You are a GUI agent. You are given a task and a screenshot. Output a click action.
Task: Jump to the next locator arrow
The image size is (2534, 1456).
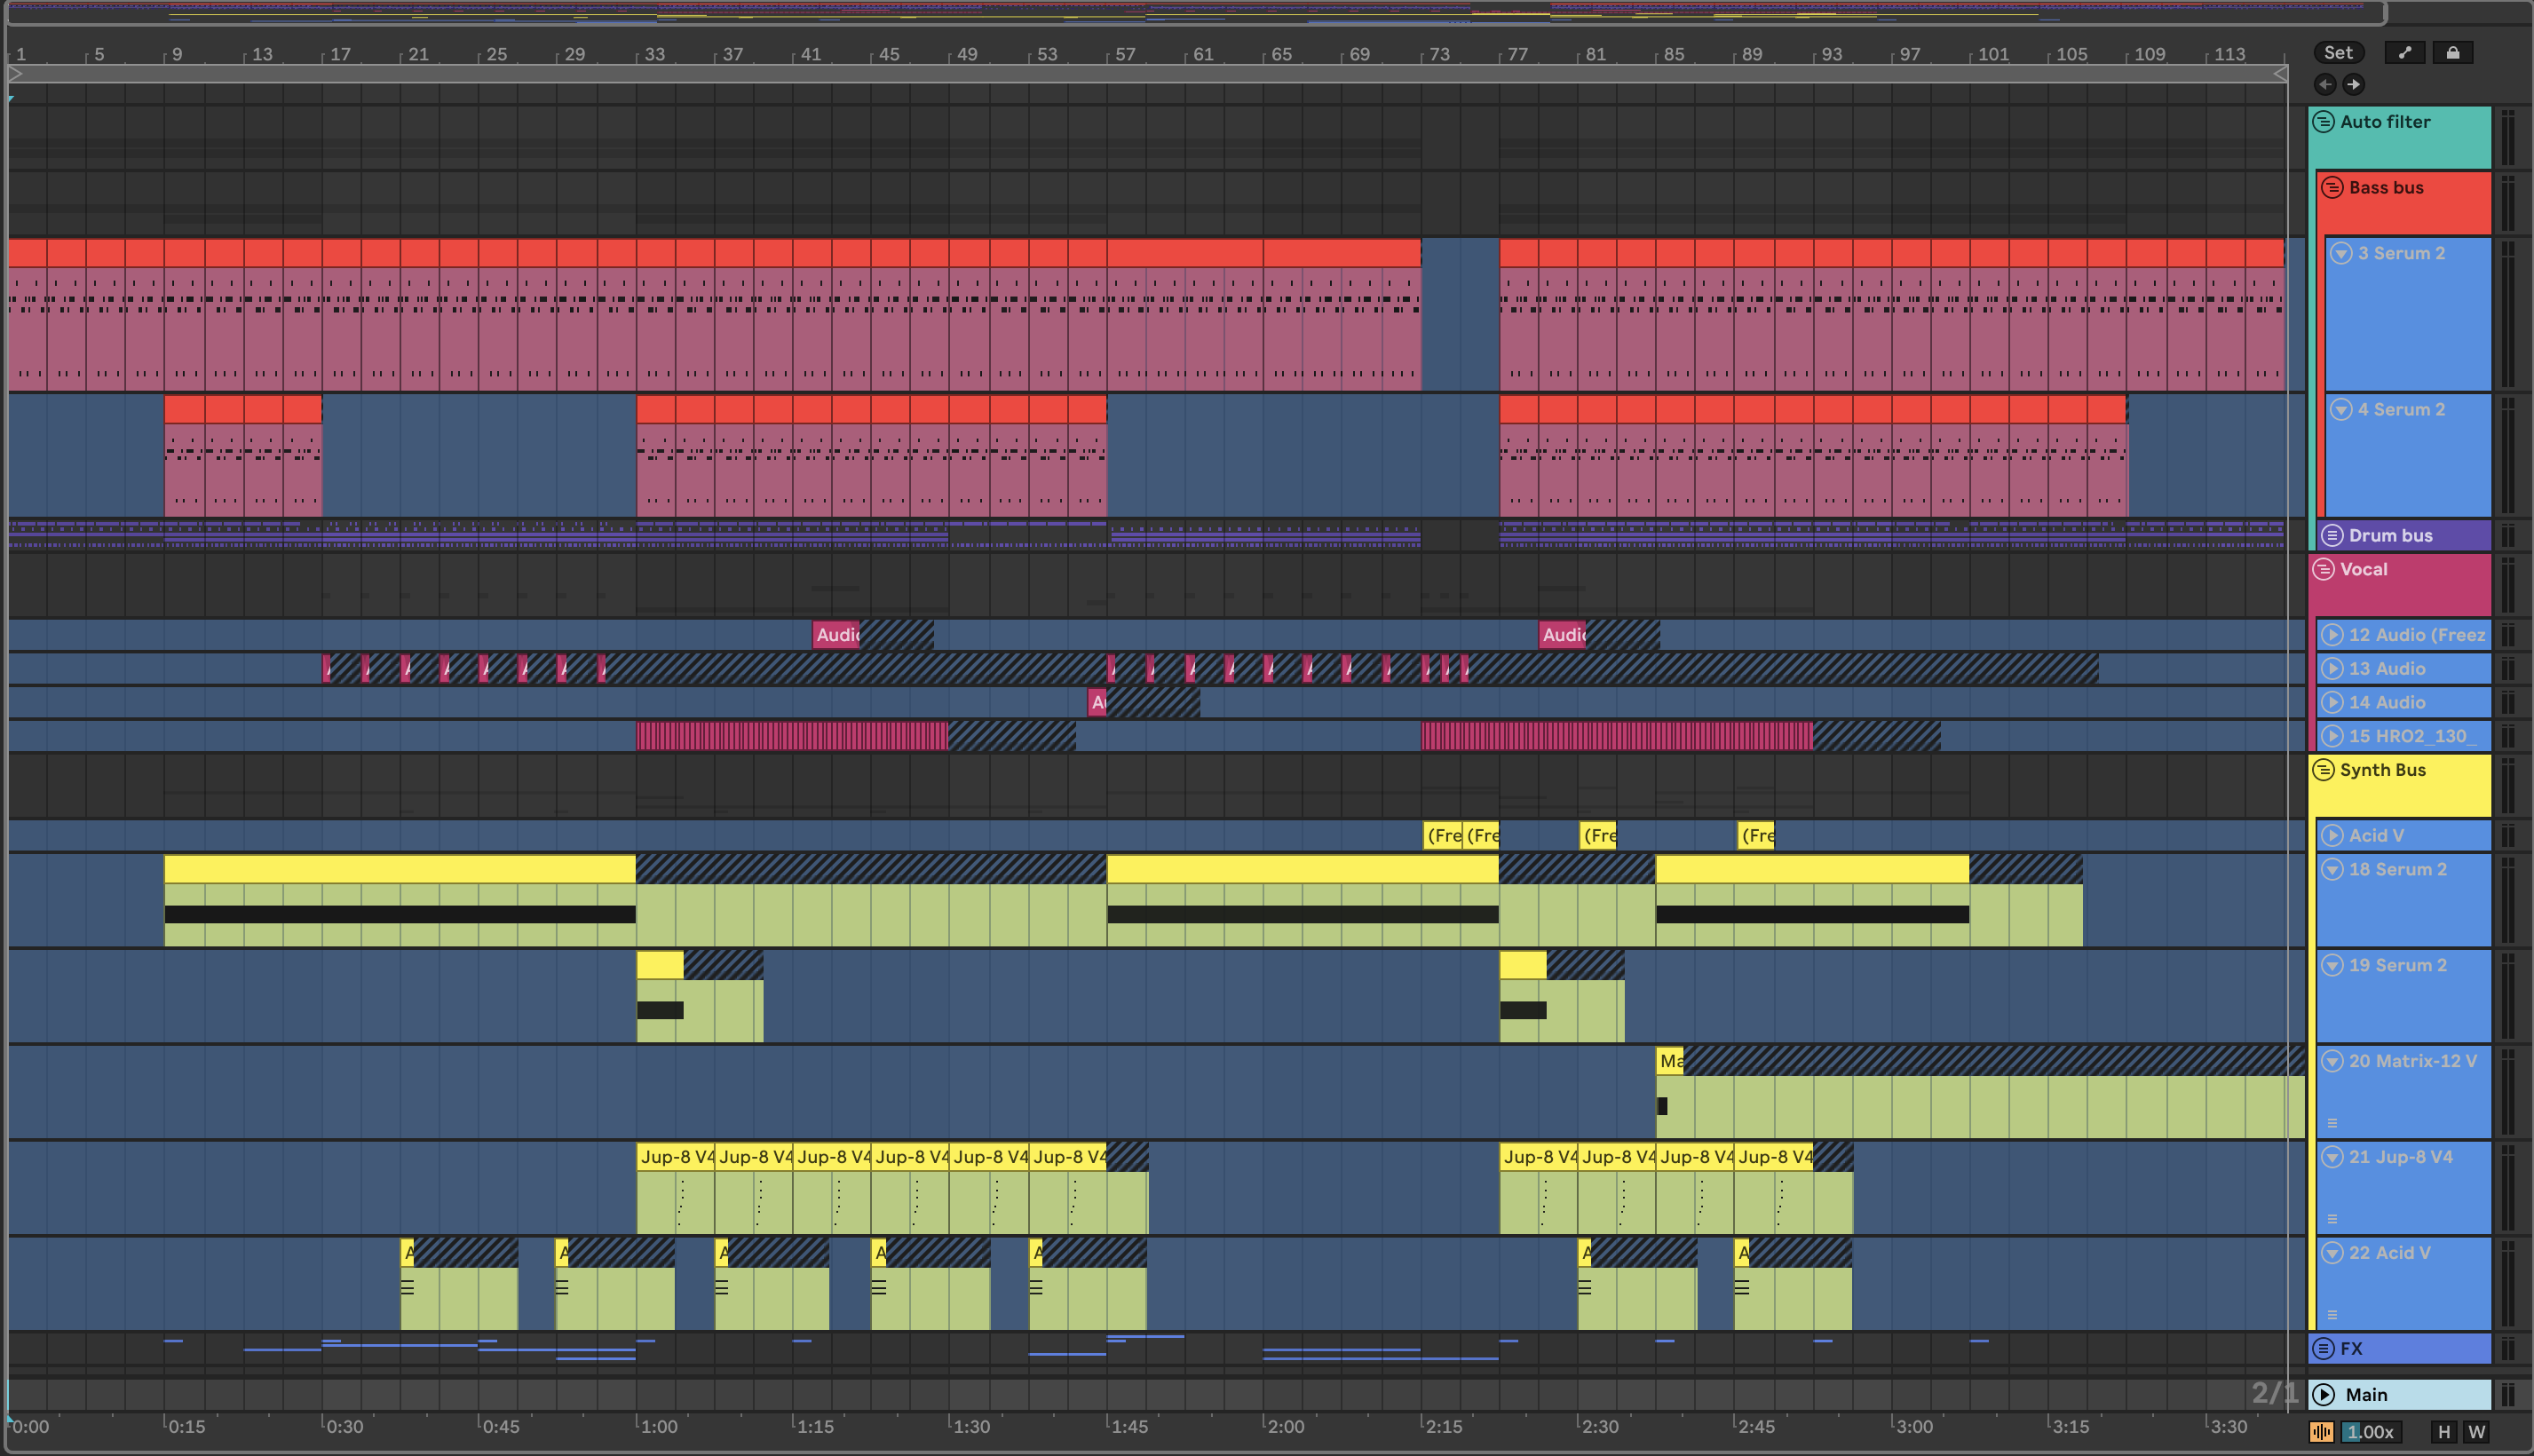[2354, 85]
